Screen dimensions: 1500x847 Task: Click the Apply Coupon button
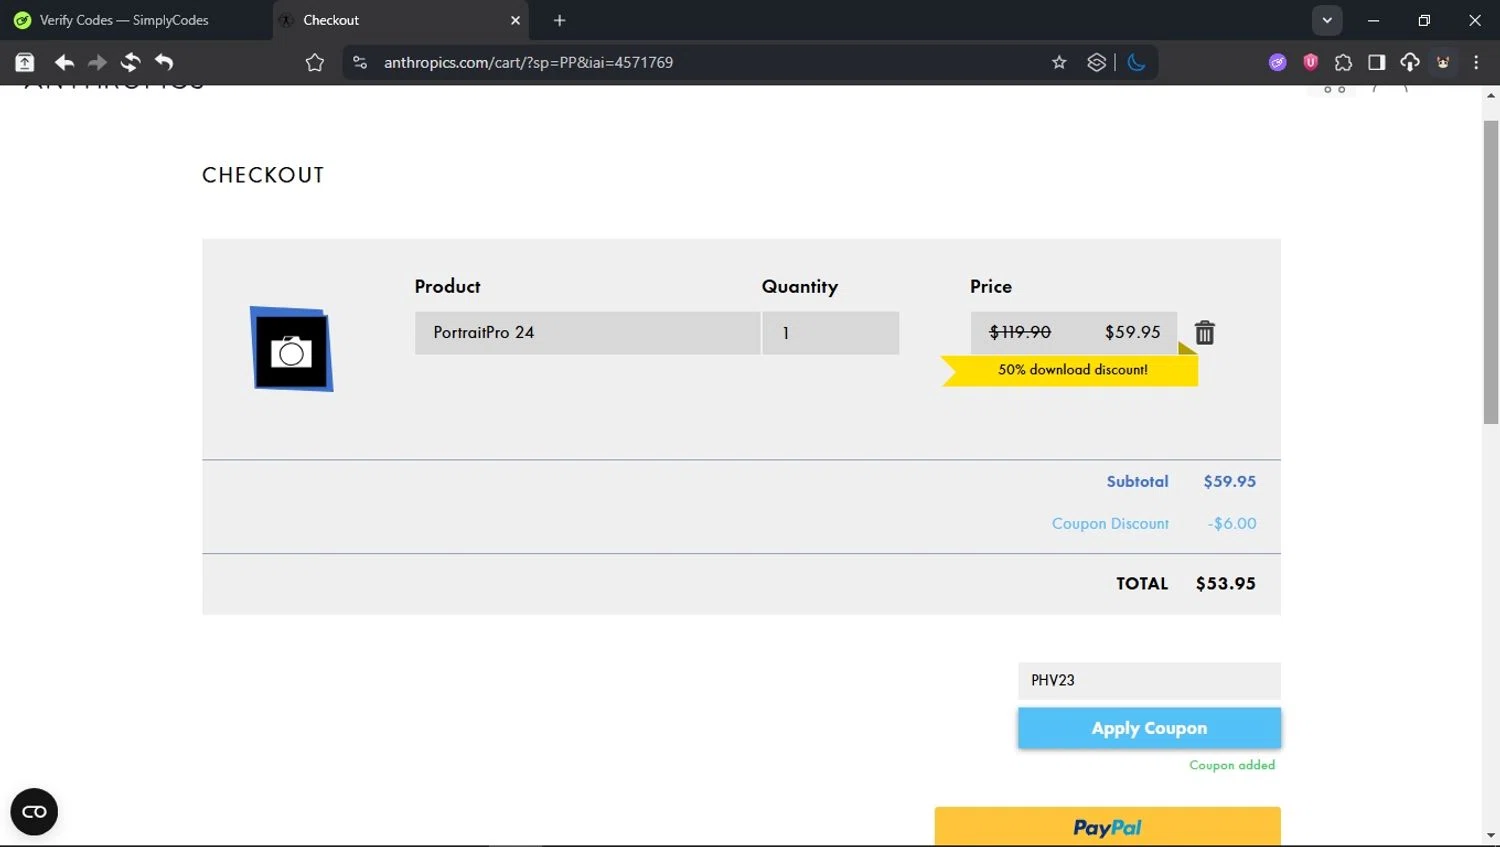[1149, 728]
